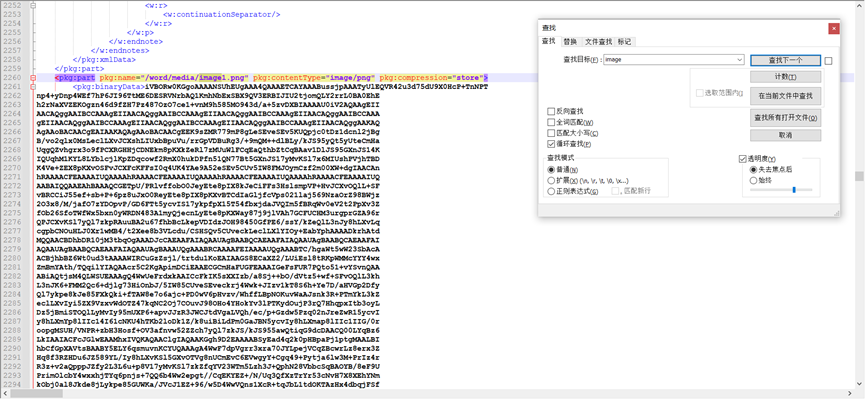
Task: Click line number 2259 in the margin
Action: tap(11, 68)
